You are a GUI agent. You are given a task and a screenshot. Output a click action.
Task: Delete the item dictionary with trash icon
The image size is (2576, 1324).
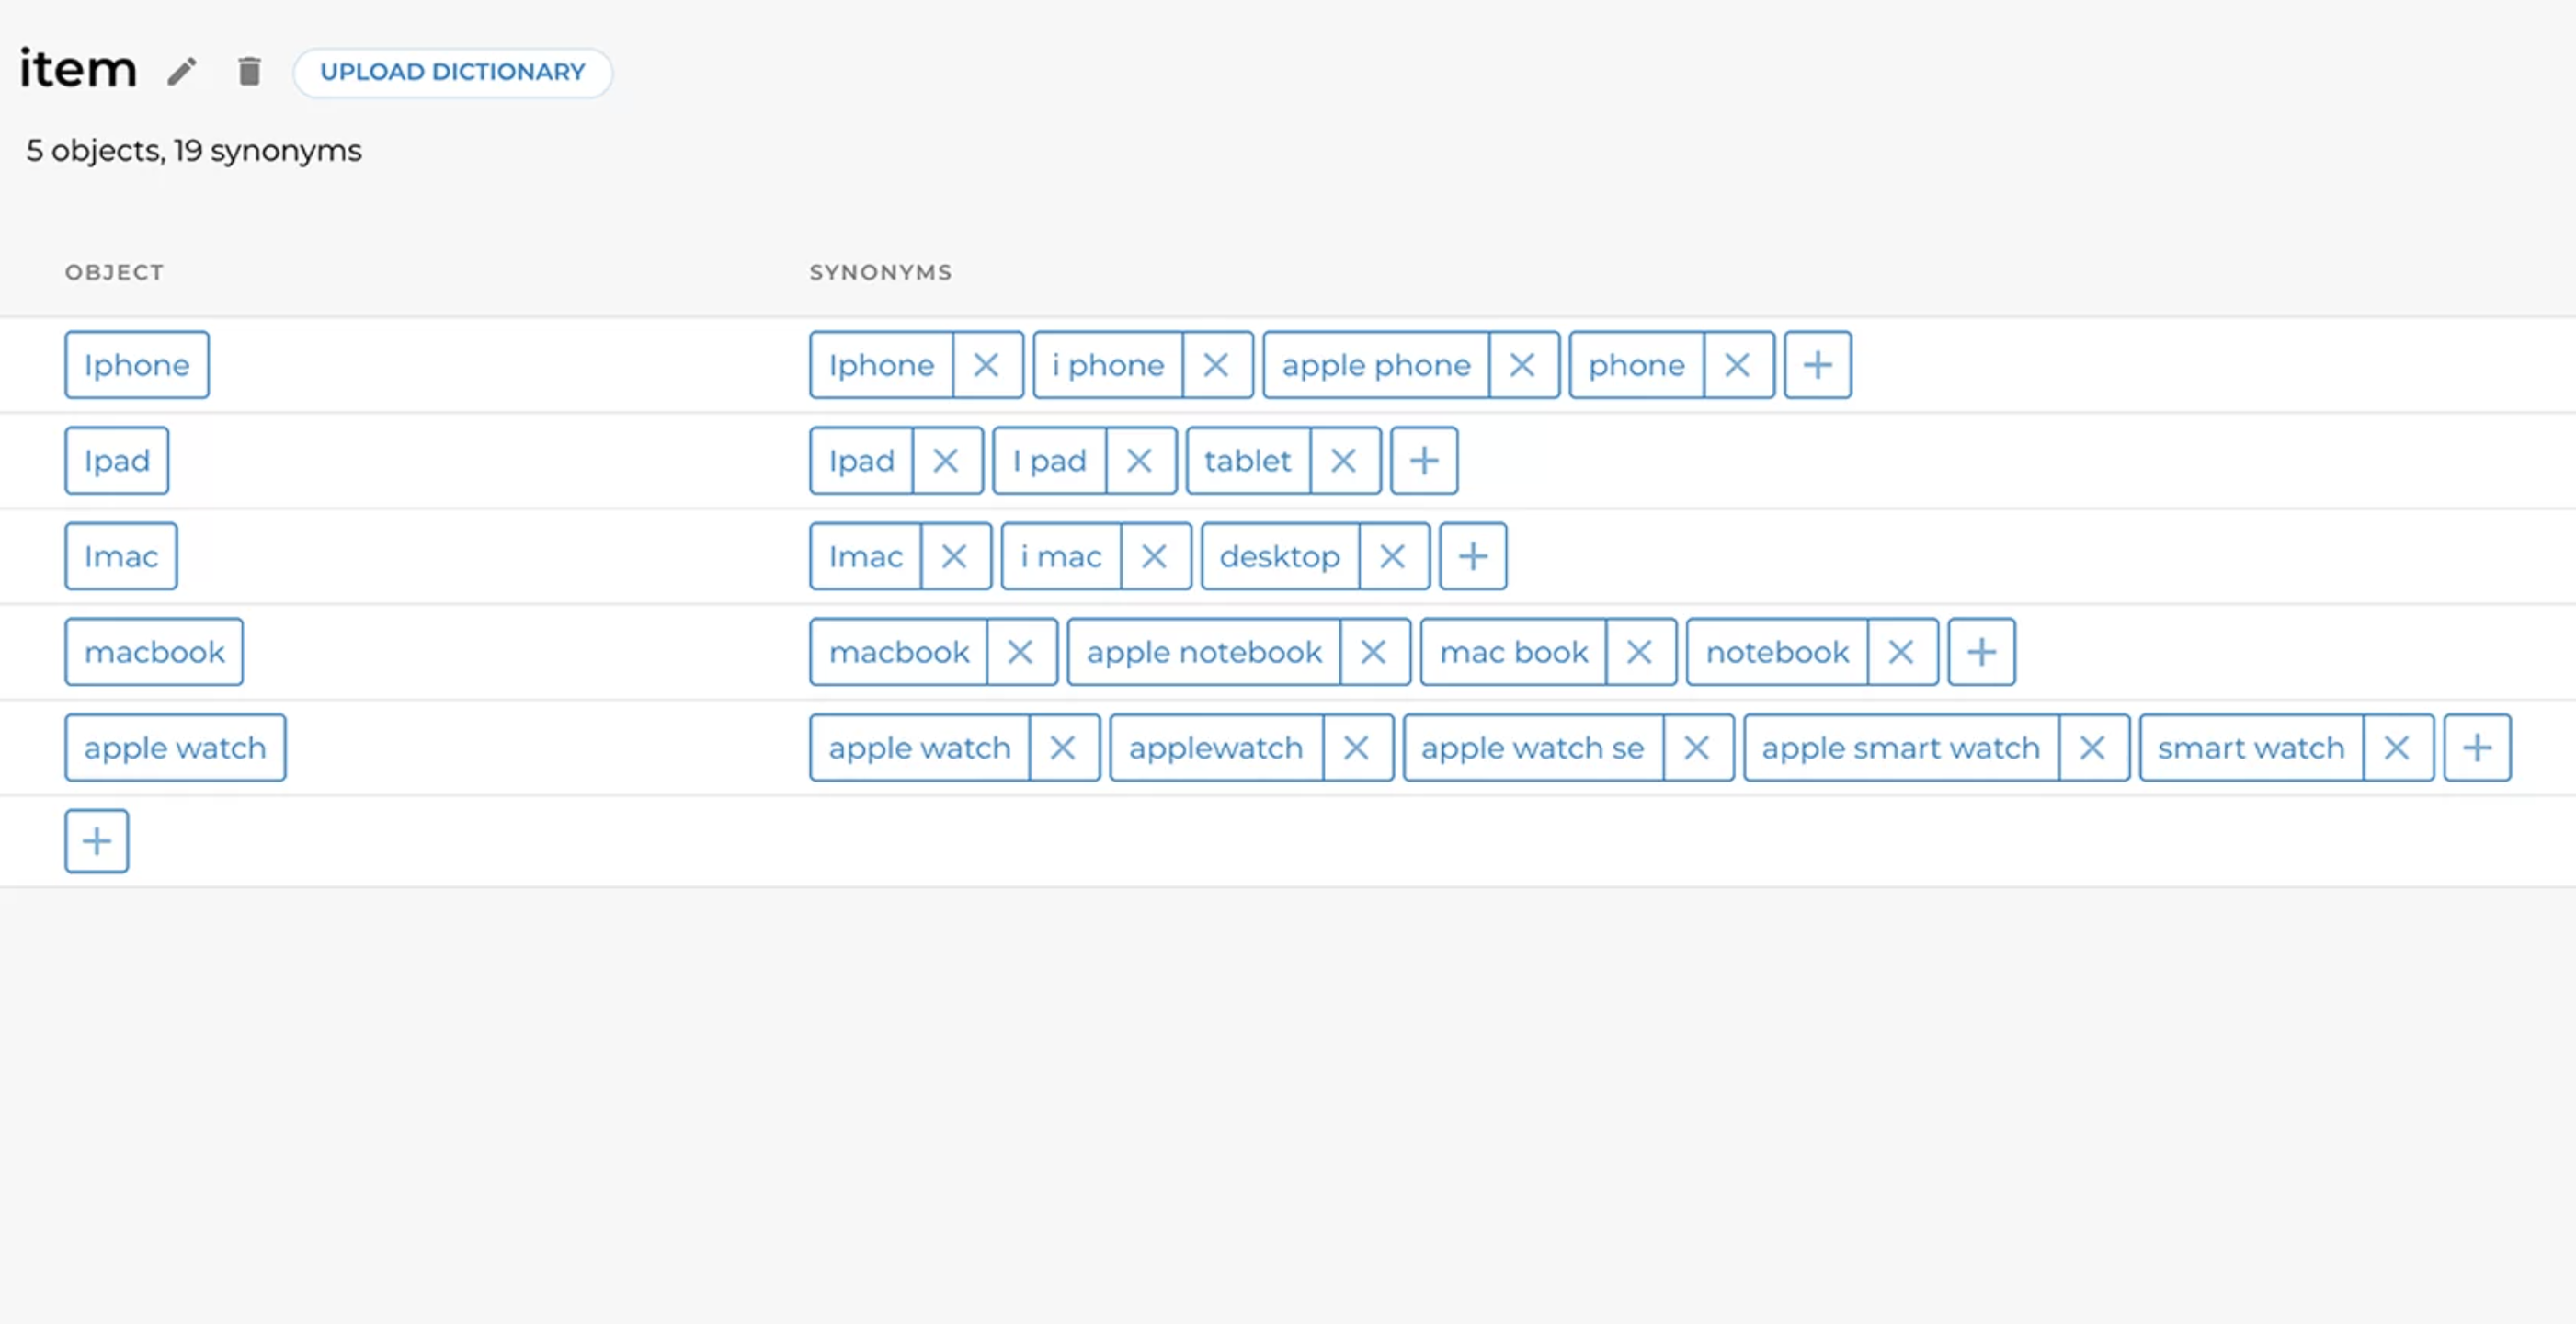(249, 72)
